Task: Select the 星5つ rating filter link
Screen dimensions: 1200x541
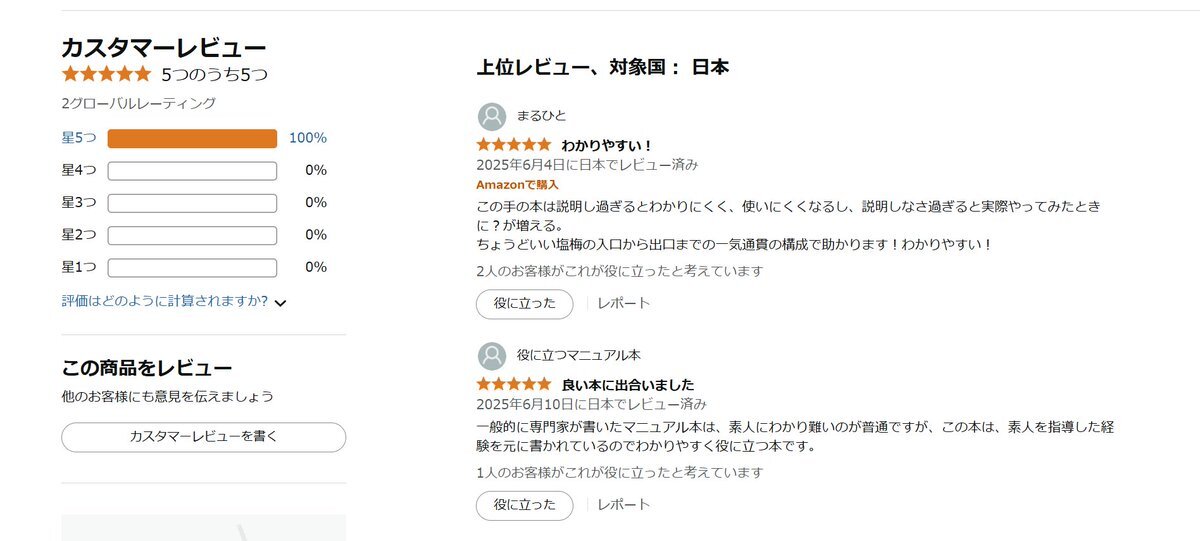Action: (x=79, y=138)
